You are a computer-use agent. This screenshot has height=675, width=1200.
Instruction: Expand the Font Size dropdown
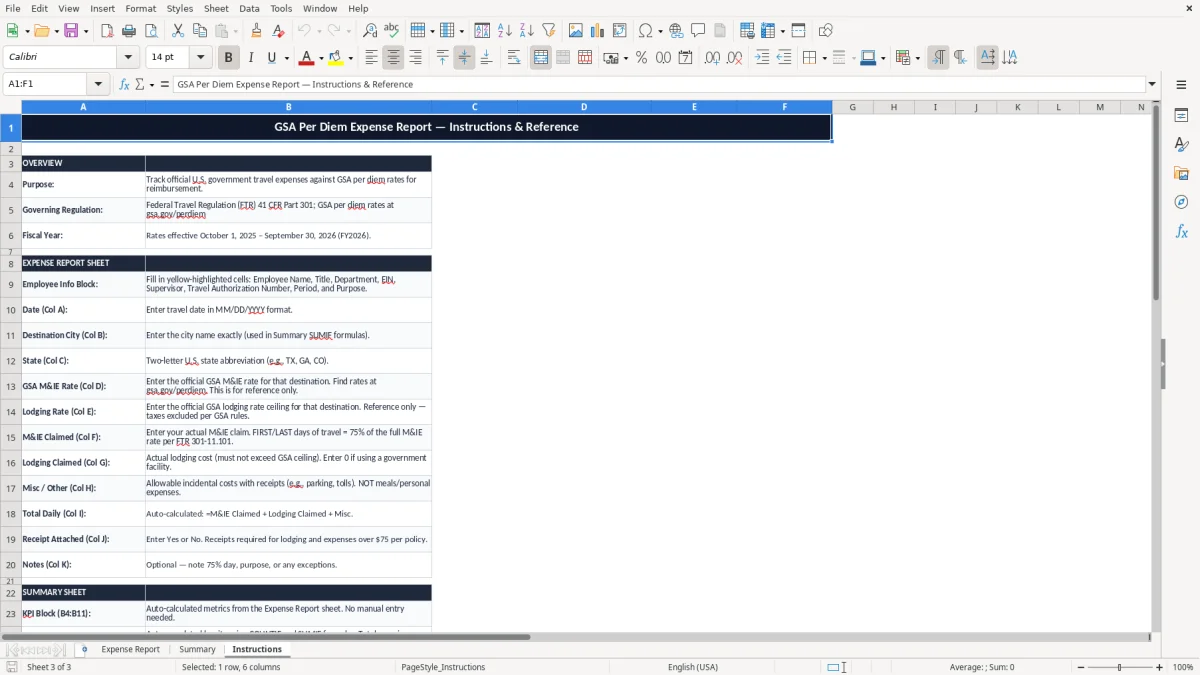(x=201, y=58)
